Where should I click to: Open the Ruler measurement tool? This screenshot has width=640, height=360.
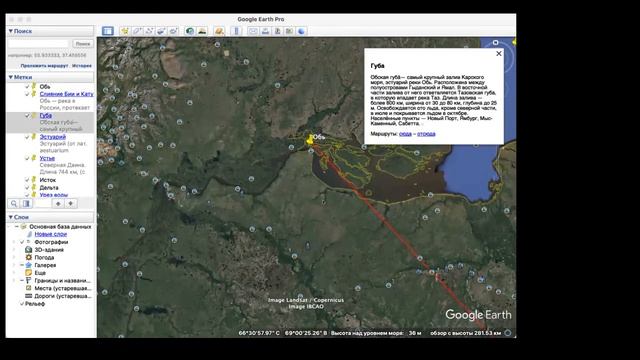click(236, 31)
